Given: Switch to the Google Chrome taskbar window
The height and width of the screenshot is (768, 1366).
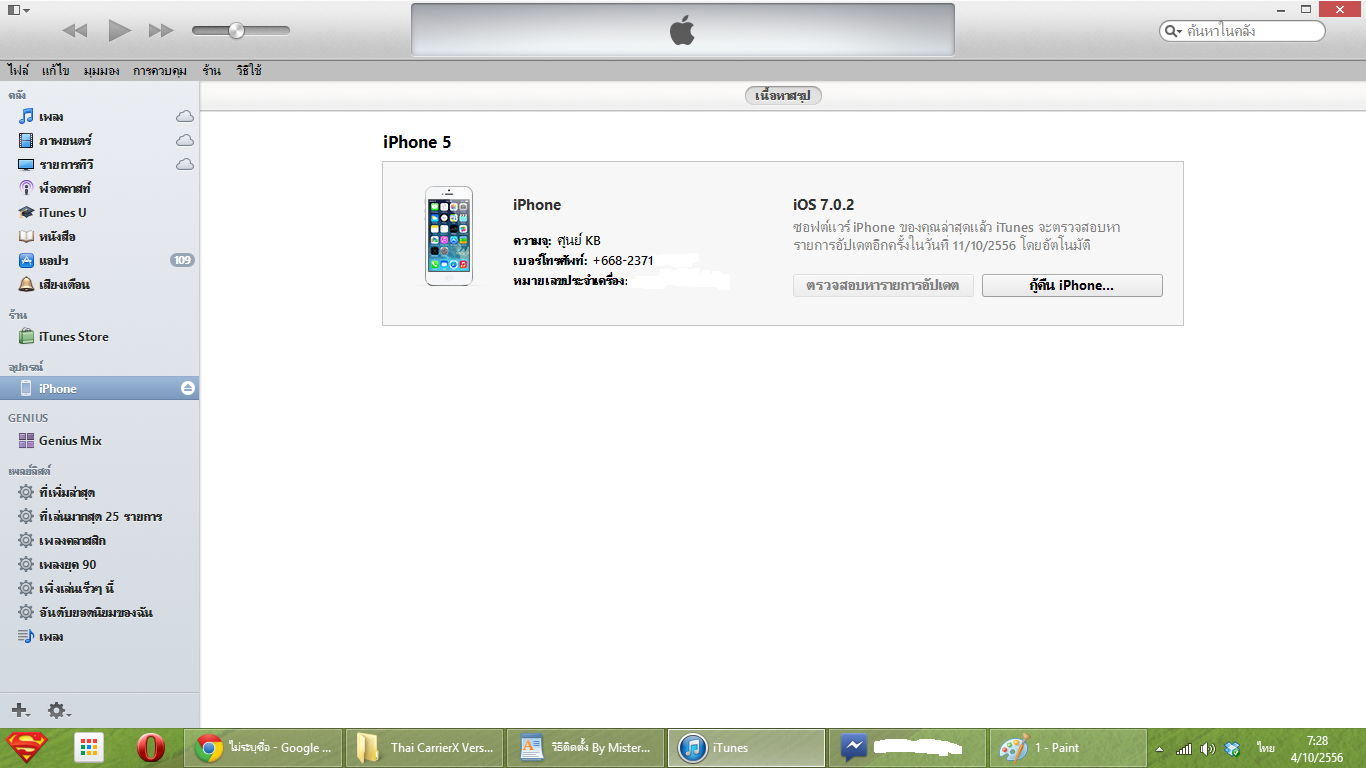Looking at the screenshot, I should pyautogui.click(x=264, y=748).
